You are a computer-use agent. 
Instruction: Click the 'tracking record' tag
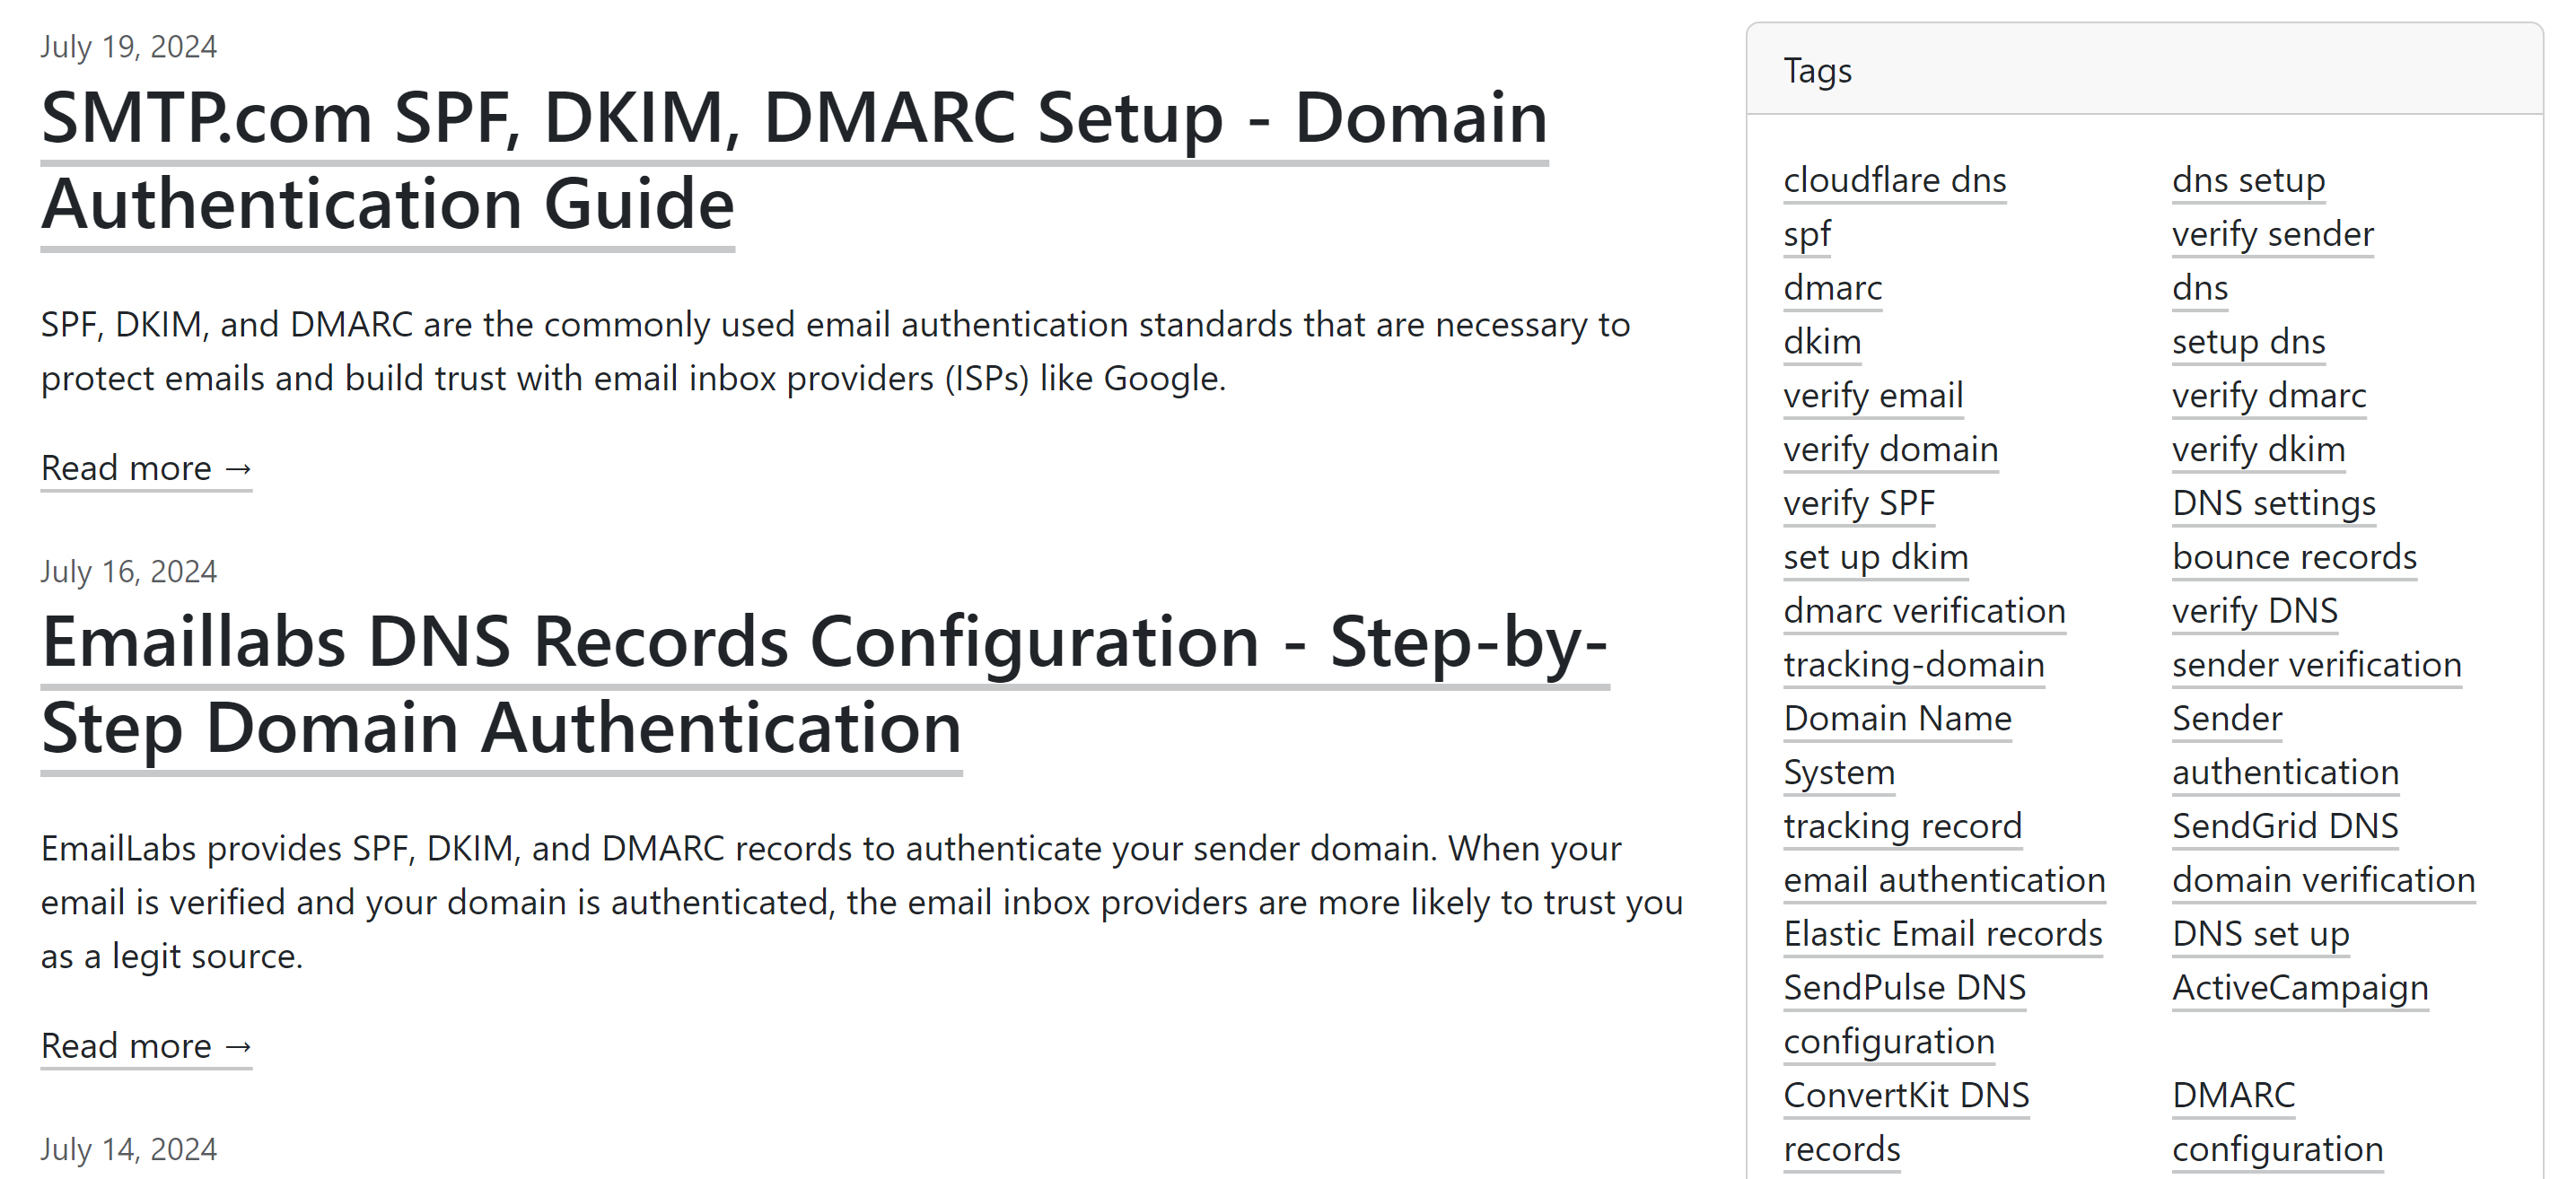pyautogui.click(x=1902, y=827)
